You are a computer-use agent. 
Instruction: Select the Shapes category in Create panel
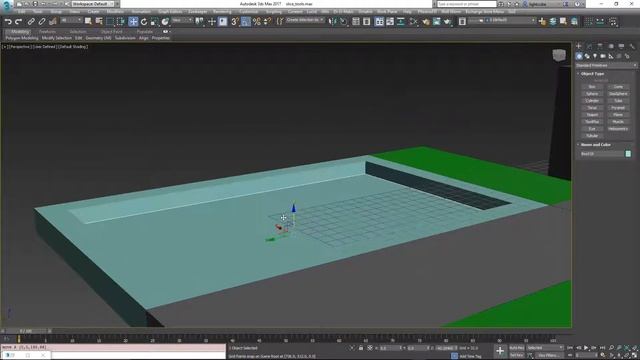[x=587, y=56]
